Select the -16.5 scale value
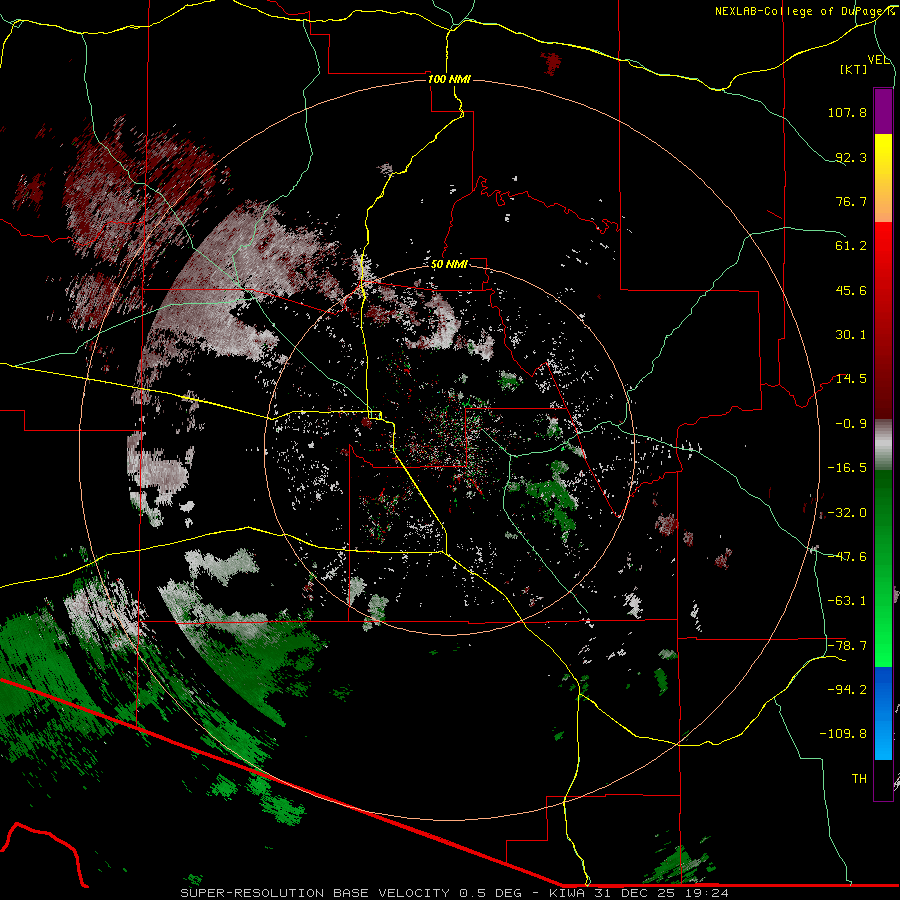Screen dimensions: 900x900 point(847,468)
